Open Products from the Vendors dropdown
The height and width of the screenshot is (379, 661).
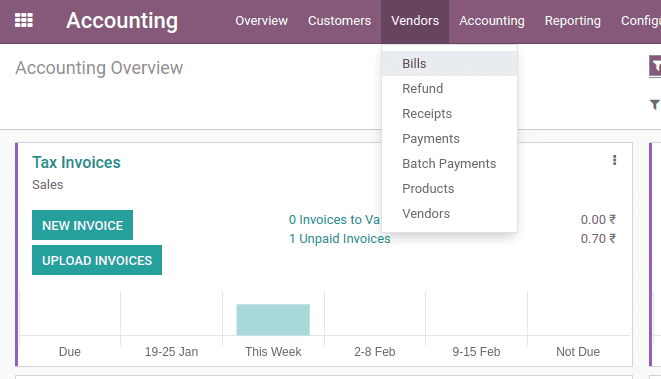[449, 188]
